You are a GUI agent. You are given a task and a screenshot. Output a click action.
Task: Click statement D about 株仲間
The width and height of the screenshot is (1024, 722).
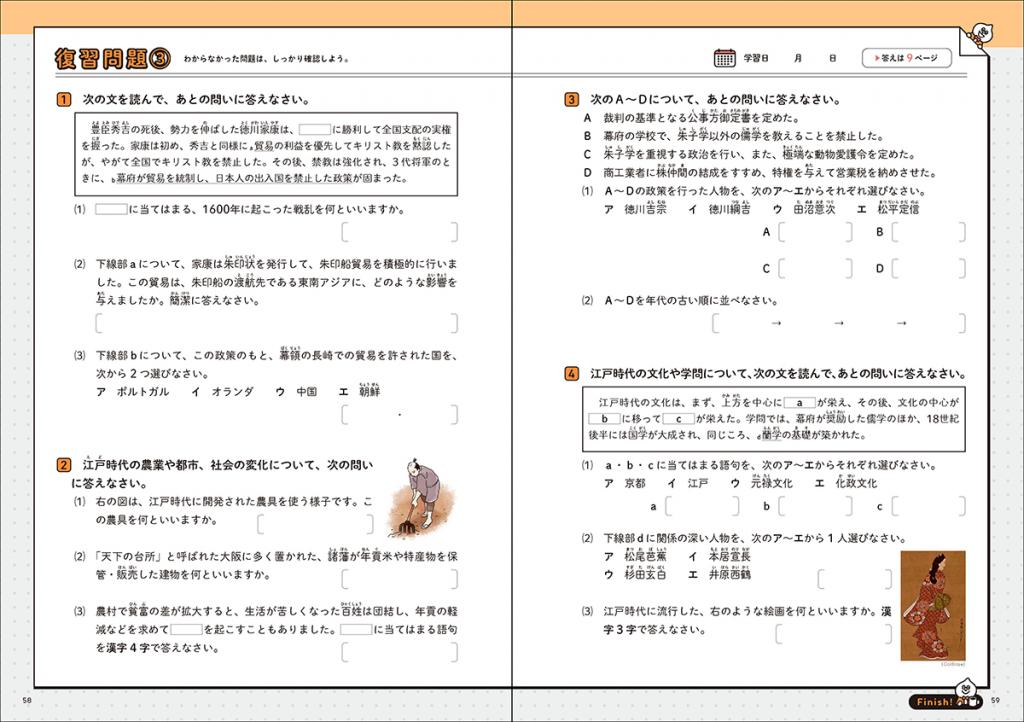click(760, 172)
